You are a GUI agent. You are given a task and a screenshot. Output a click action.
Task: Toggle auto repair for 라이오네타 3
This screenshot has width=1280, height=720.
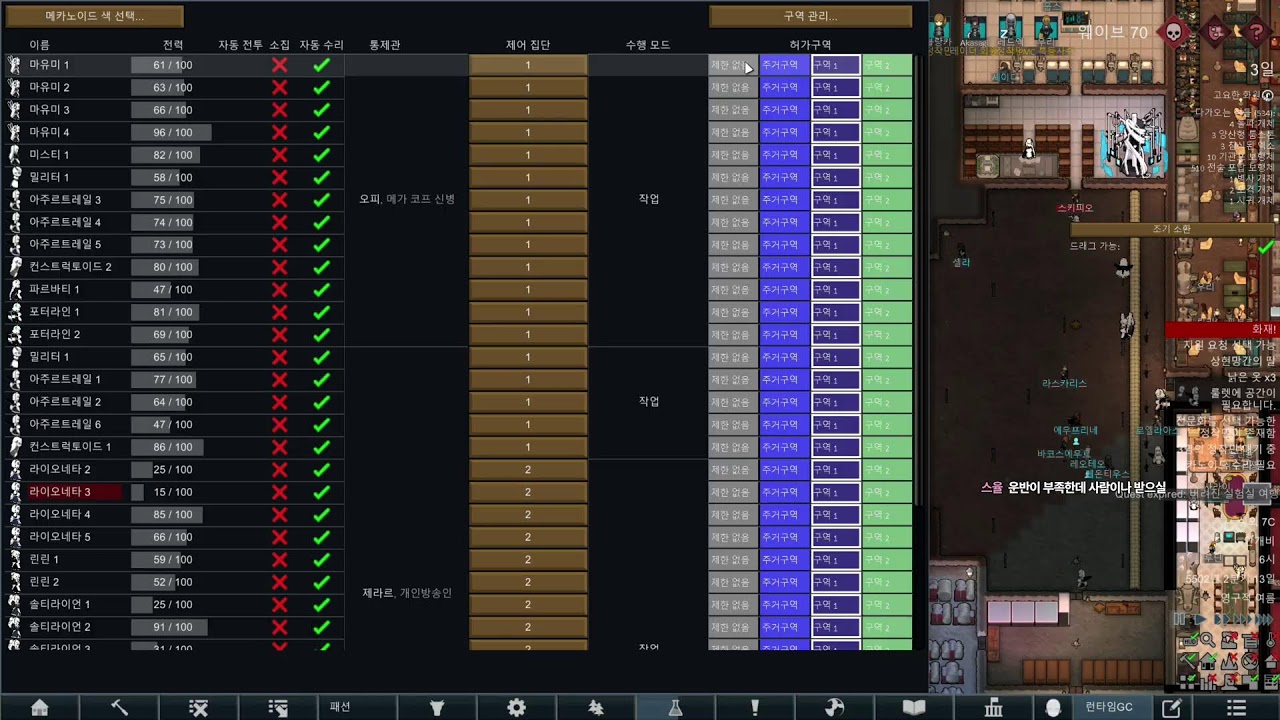click(x=321, y=492)
